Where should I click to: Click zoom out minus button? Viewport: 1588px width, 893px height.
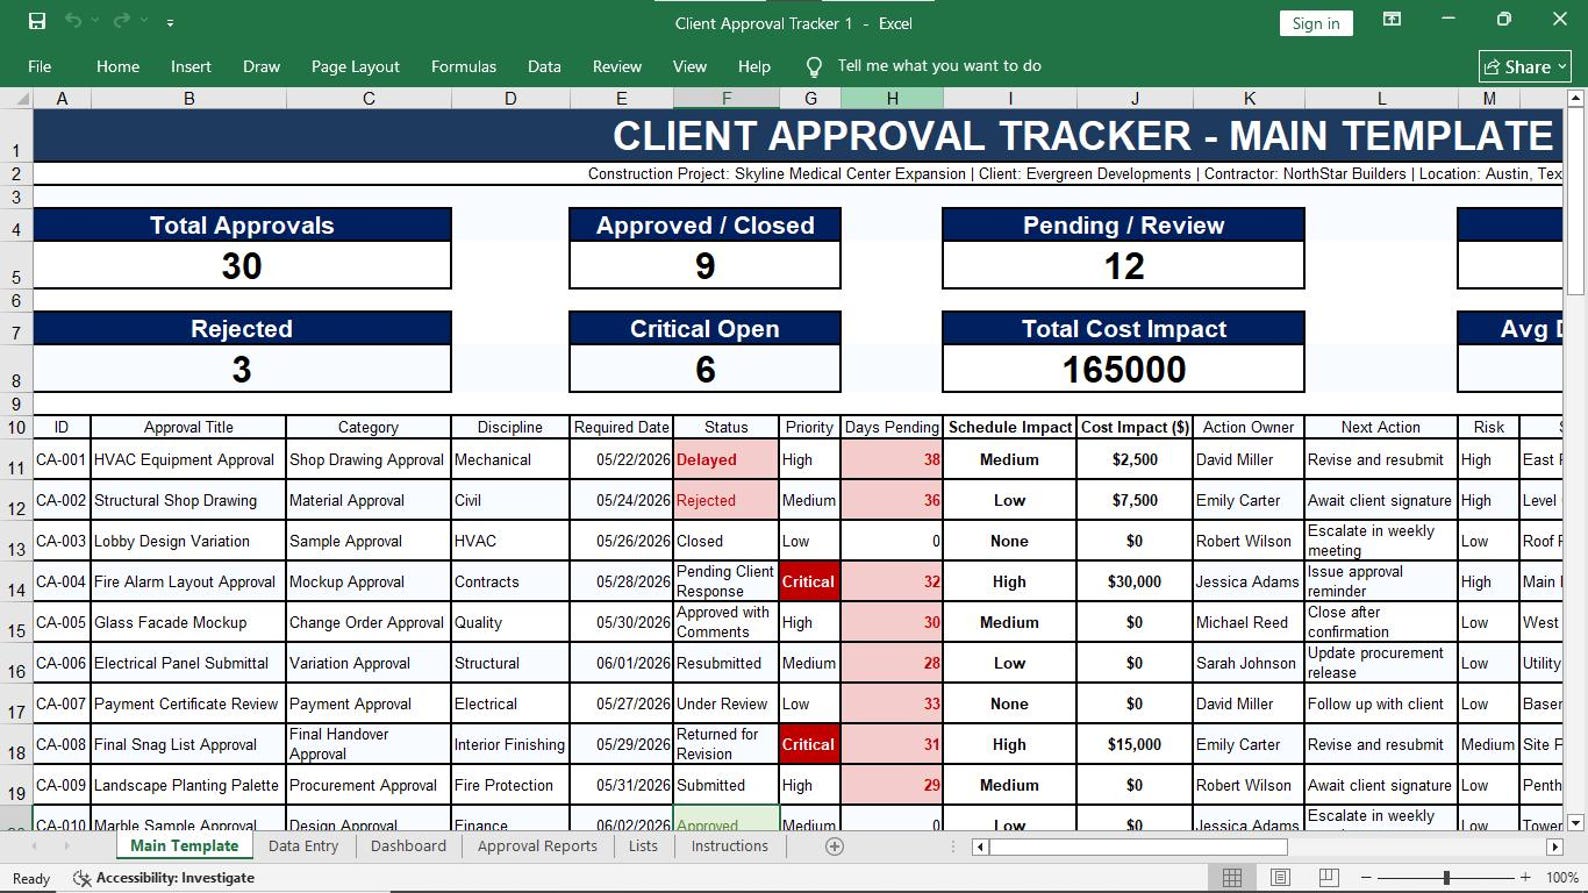coord(1366,878)
